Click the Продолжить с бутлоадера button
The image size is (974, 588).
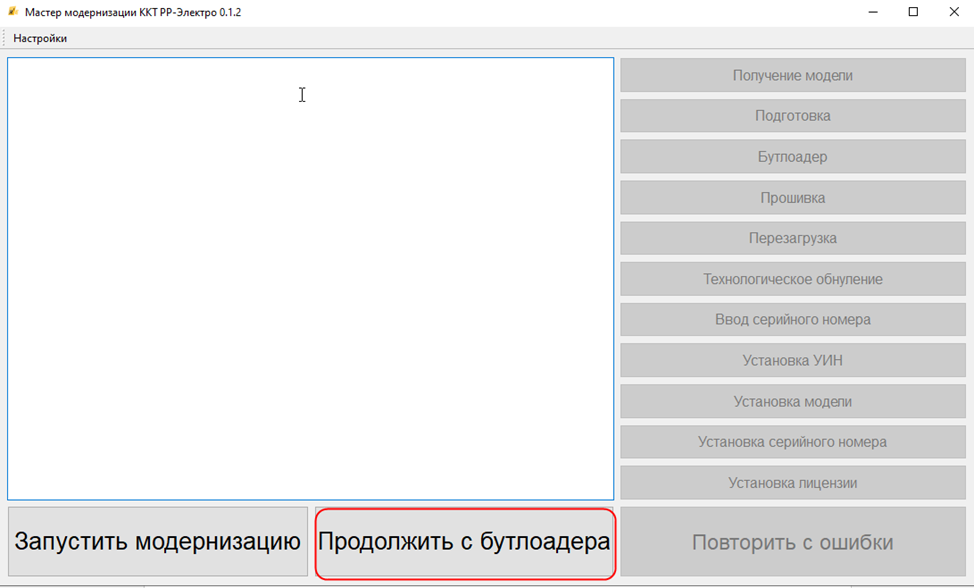464,542
